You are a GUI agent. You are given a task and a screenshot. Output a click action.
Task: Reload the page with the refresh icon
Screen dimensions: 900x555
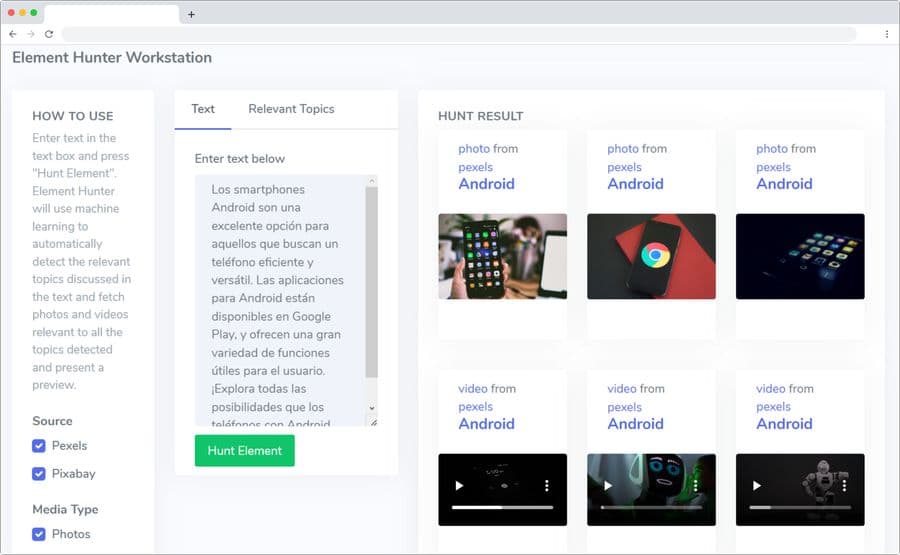click(x=49, y=34)
